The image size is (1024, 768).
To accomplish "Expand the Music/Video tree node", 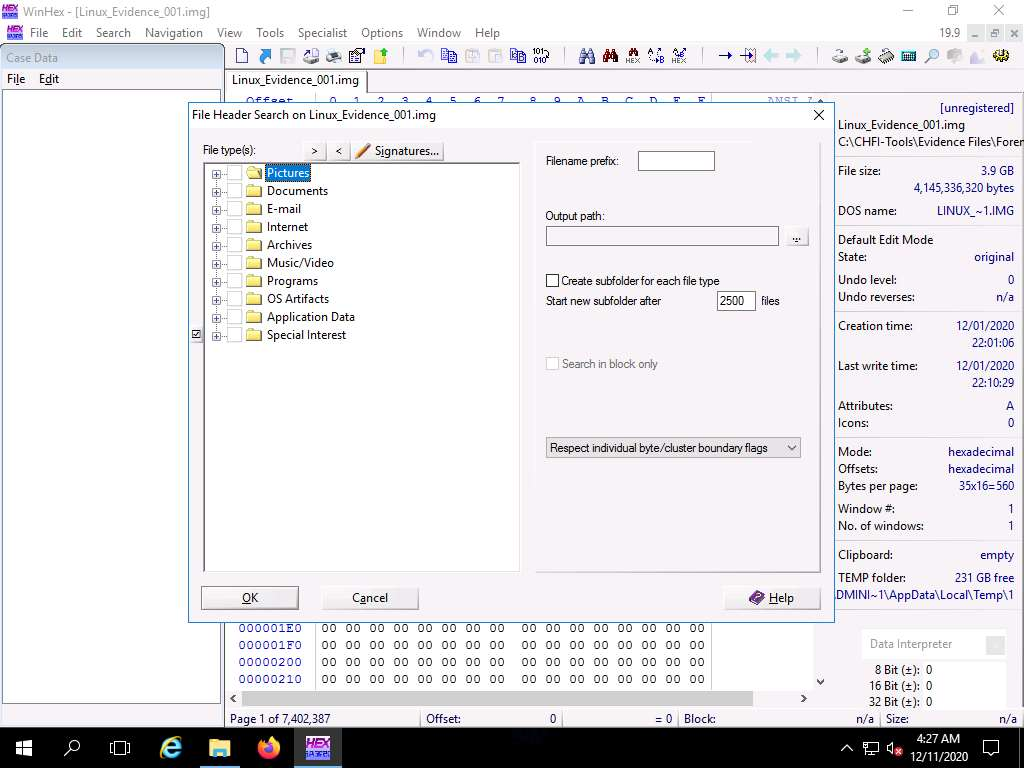I will pyautogui.click(x=216, y=264).
